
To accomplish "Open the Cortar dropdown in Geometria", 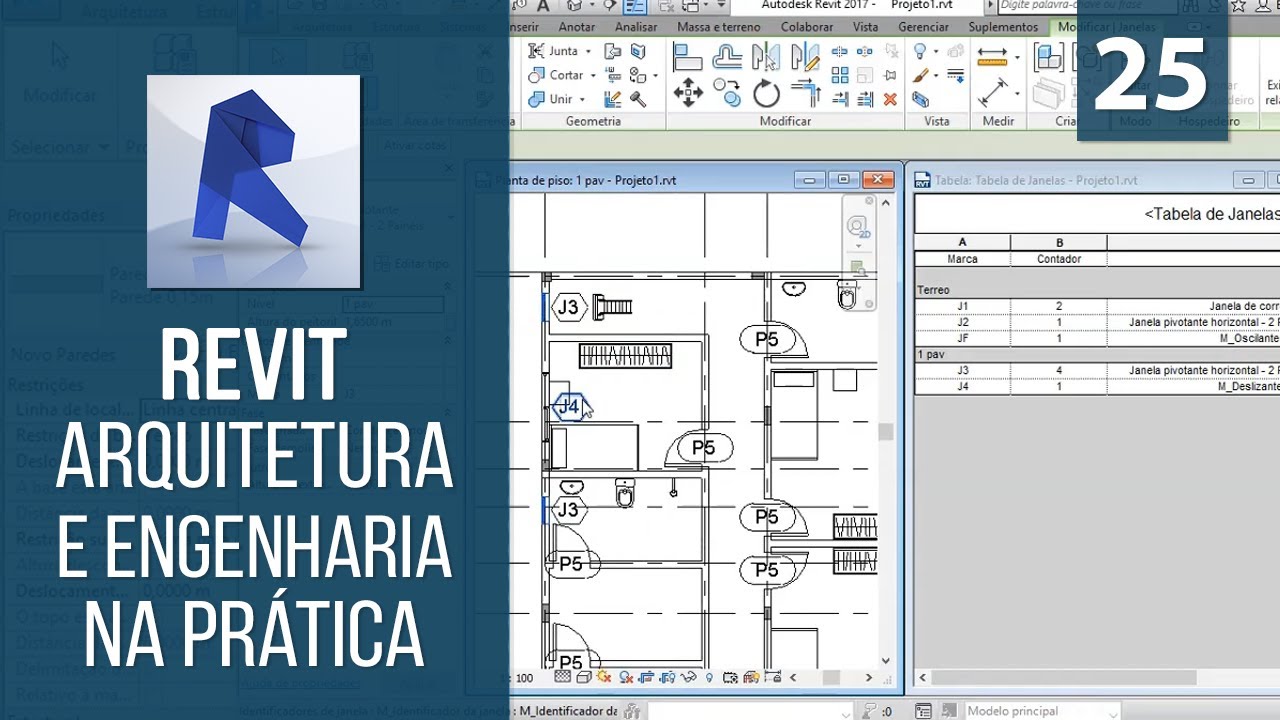I will pyautogui.click(x=593, y=75).
